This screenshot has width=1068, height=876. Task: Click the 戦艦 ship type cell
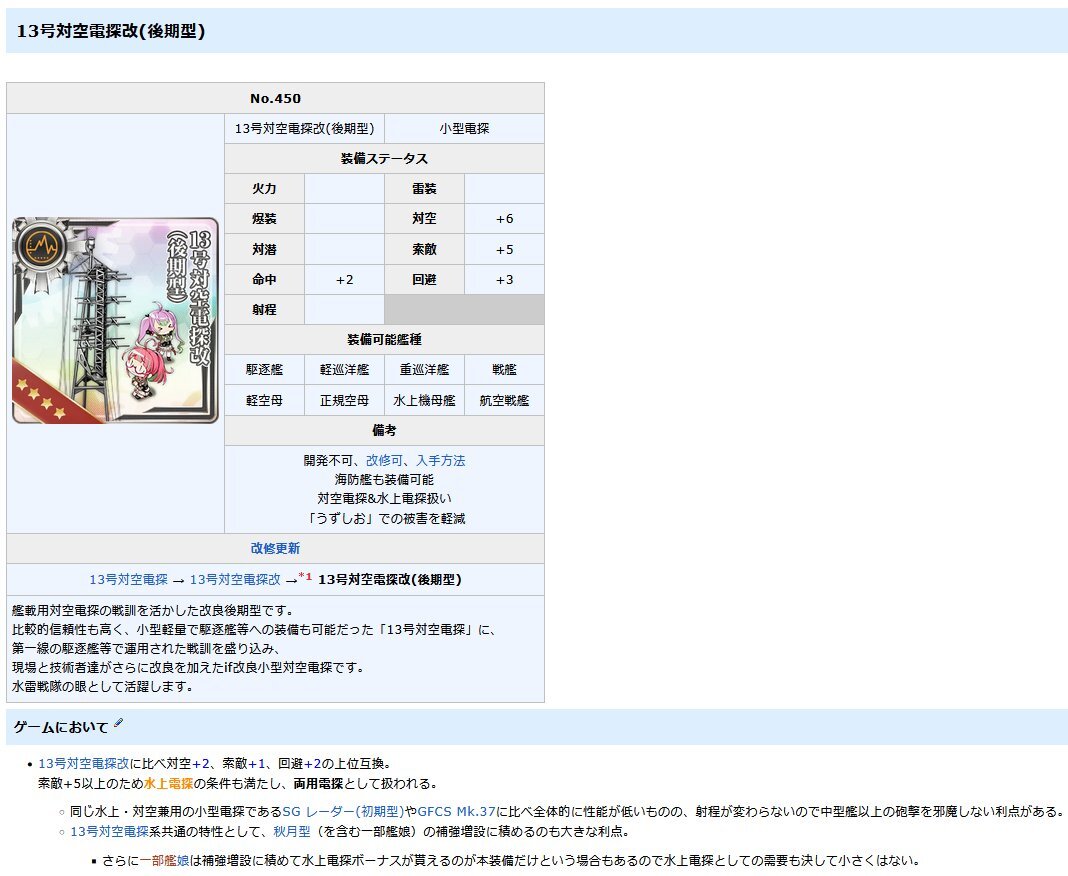pyautogui.click(x=504, y=369)
